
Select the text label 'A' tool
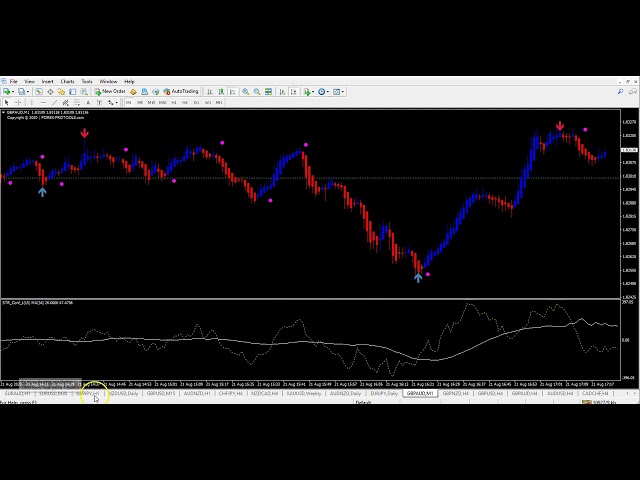pyautogui.click(x=88, y=102)
